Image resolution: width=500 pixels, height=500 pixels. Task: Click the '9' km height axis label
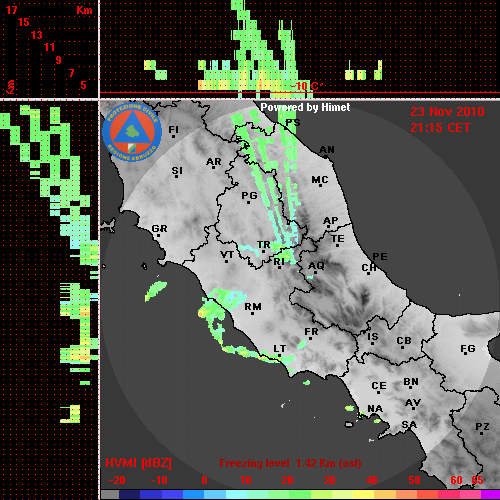pos(59,60)
